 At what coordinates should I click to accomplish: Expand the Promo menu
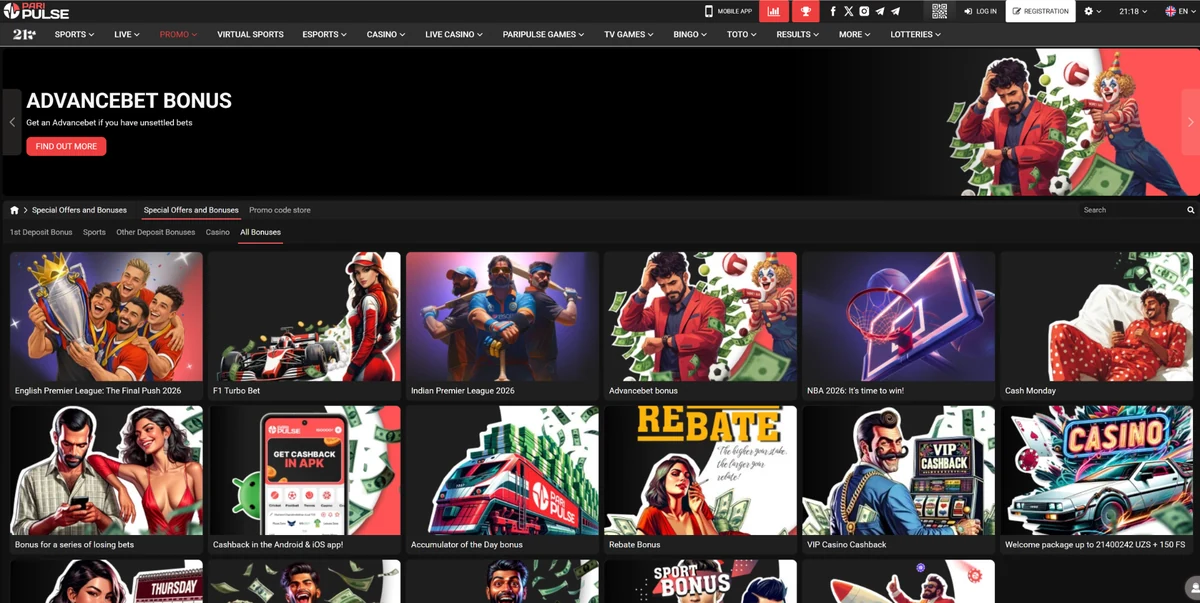pos(178,34)
